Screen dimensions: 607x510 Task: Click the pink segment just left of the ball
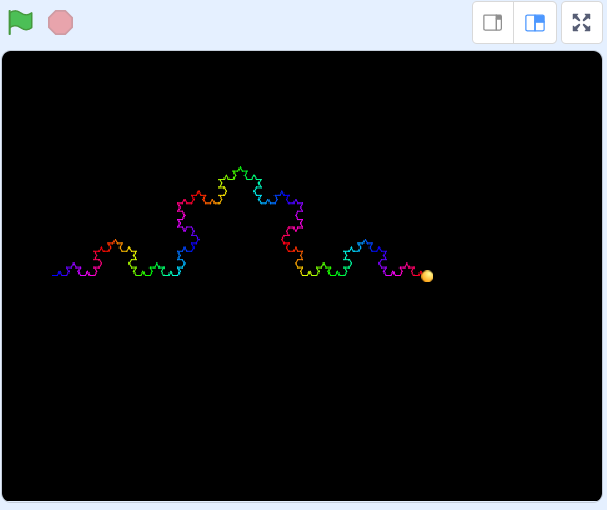click(x=406, y=266)
